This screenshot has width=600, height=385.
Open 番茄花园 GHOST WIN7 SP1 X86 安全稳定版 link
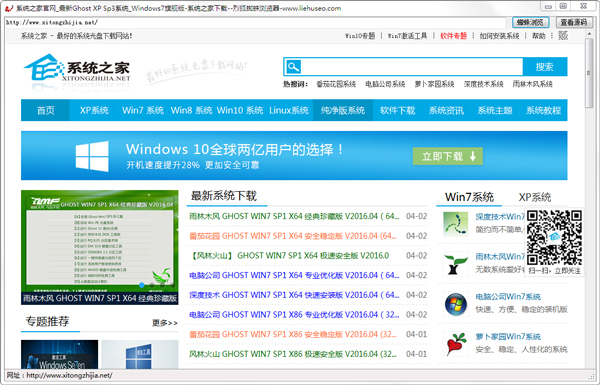pyautogui.click(x=293, y=334)
